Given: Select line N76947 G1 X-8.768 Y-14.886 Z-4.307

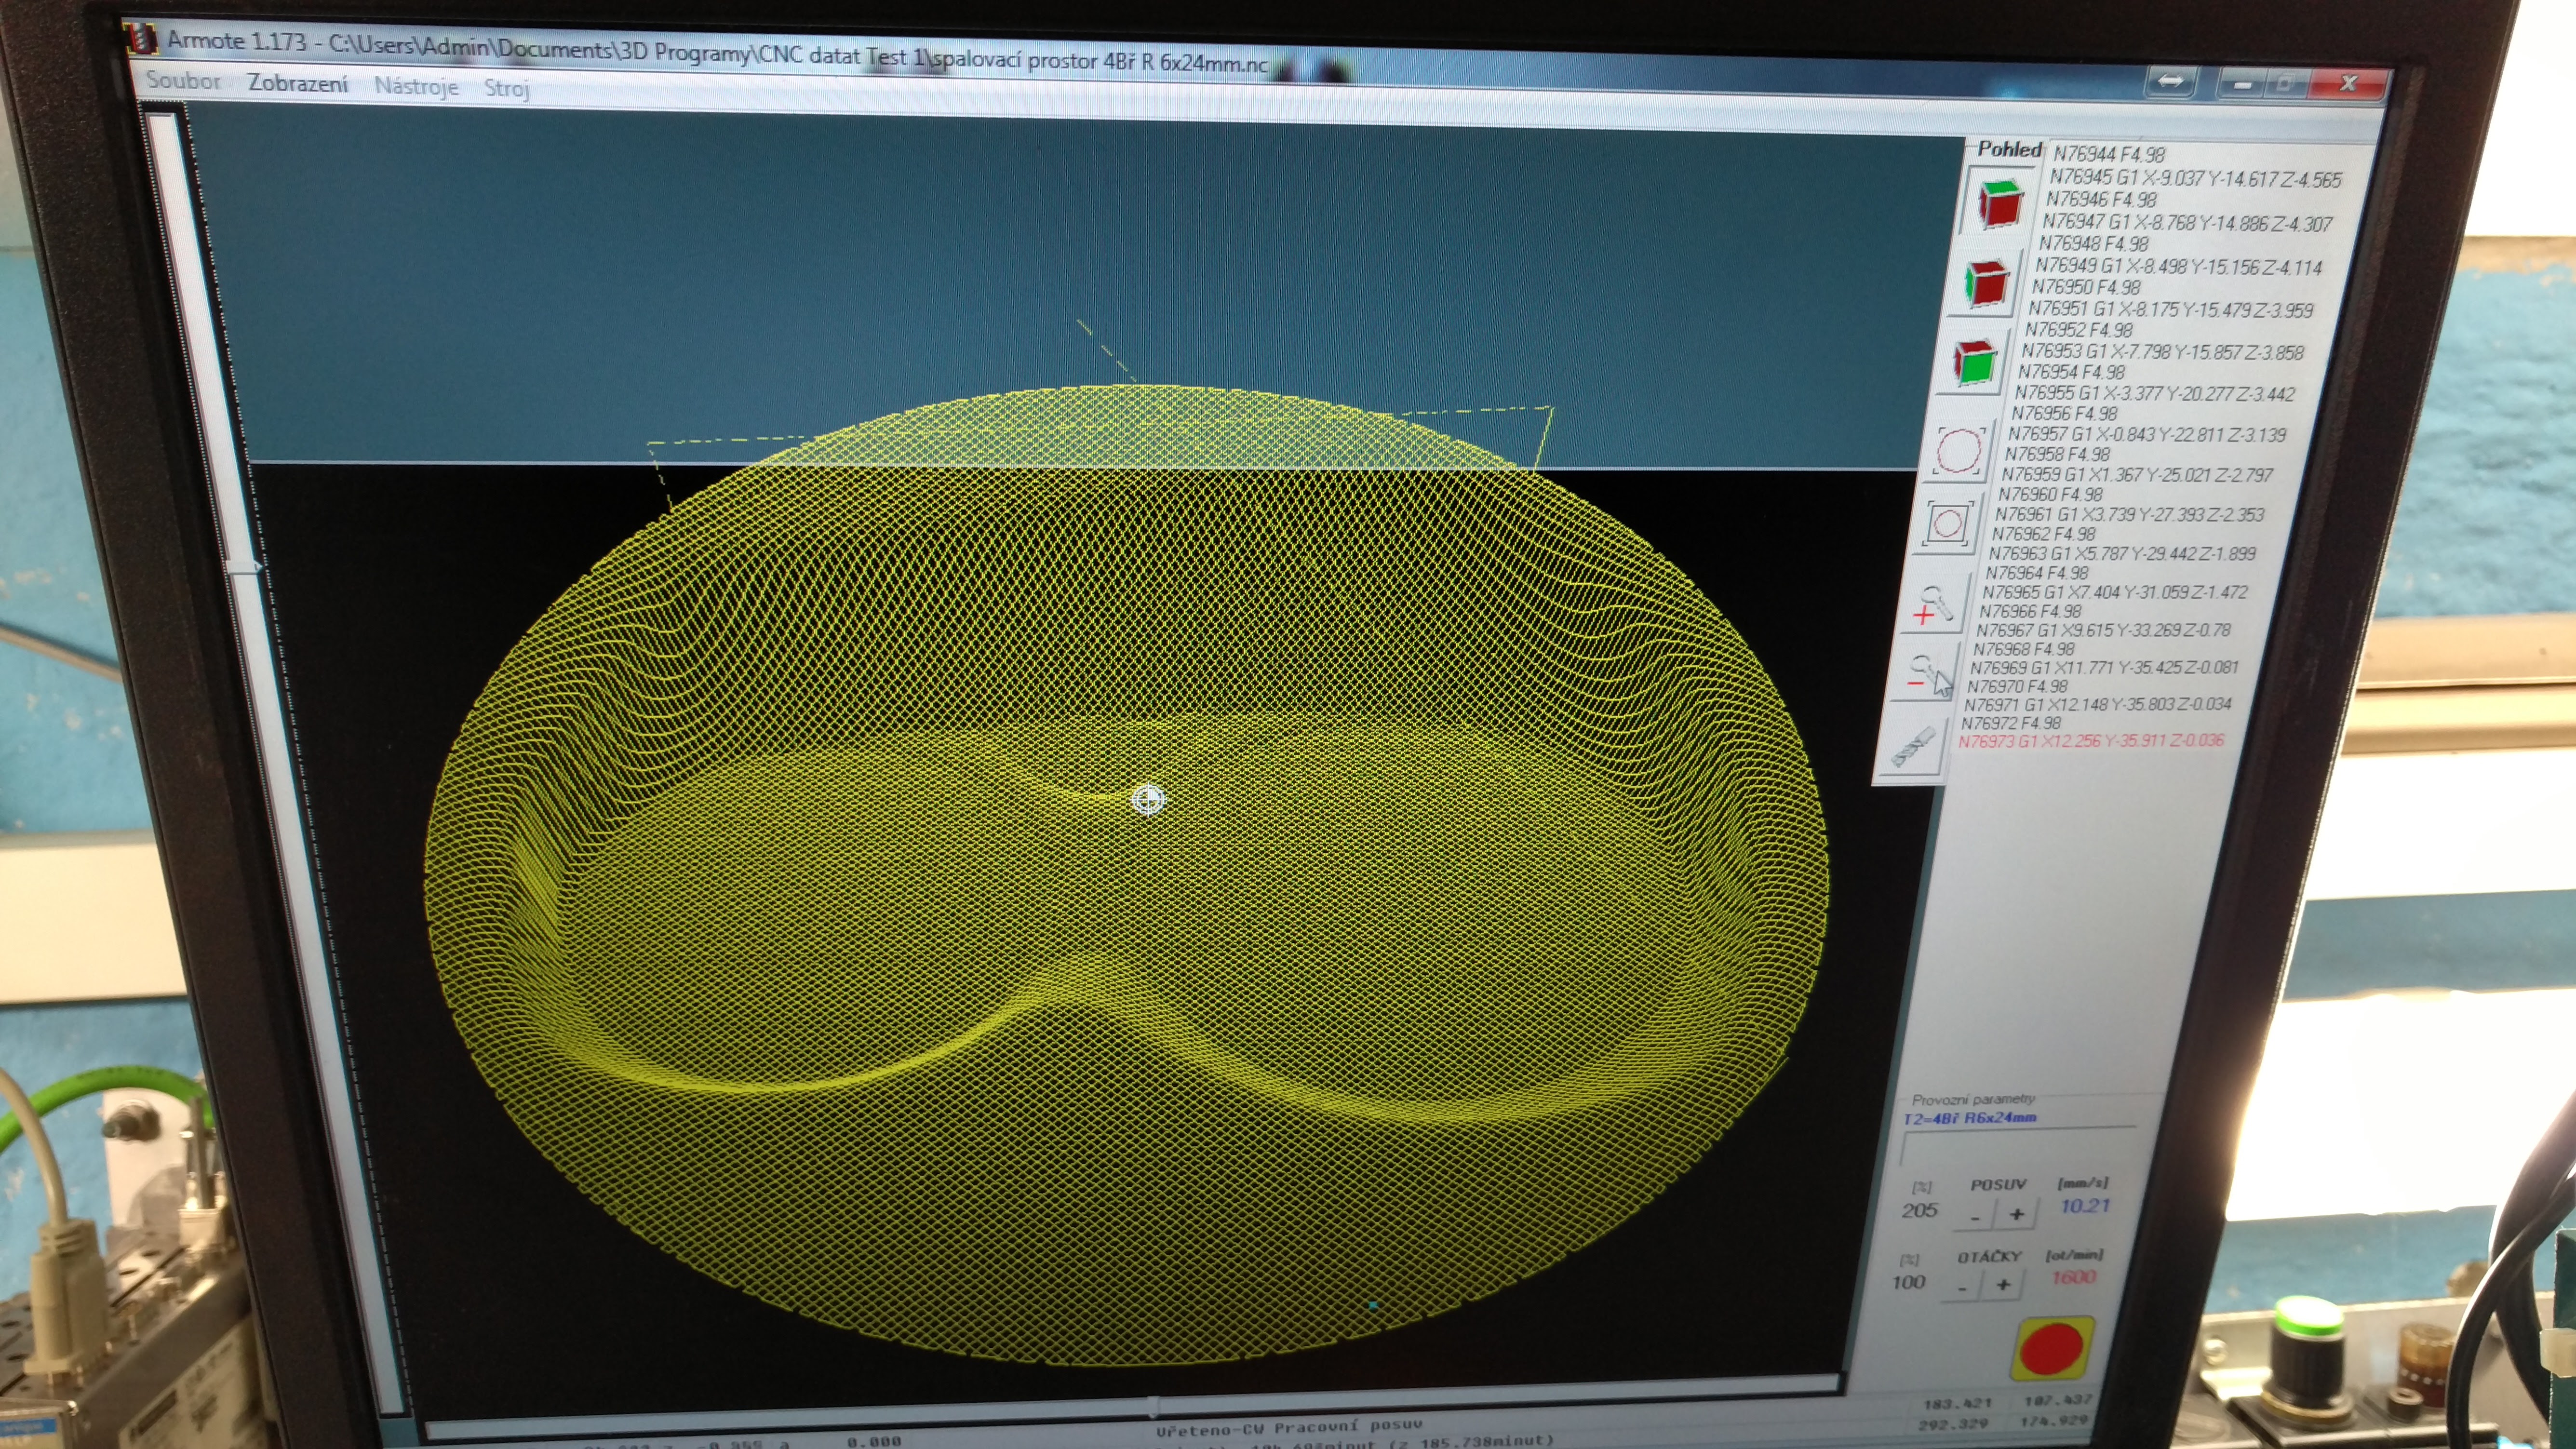Looking at the screenshot, I should tap(2187, 222).
